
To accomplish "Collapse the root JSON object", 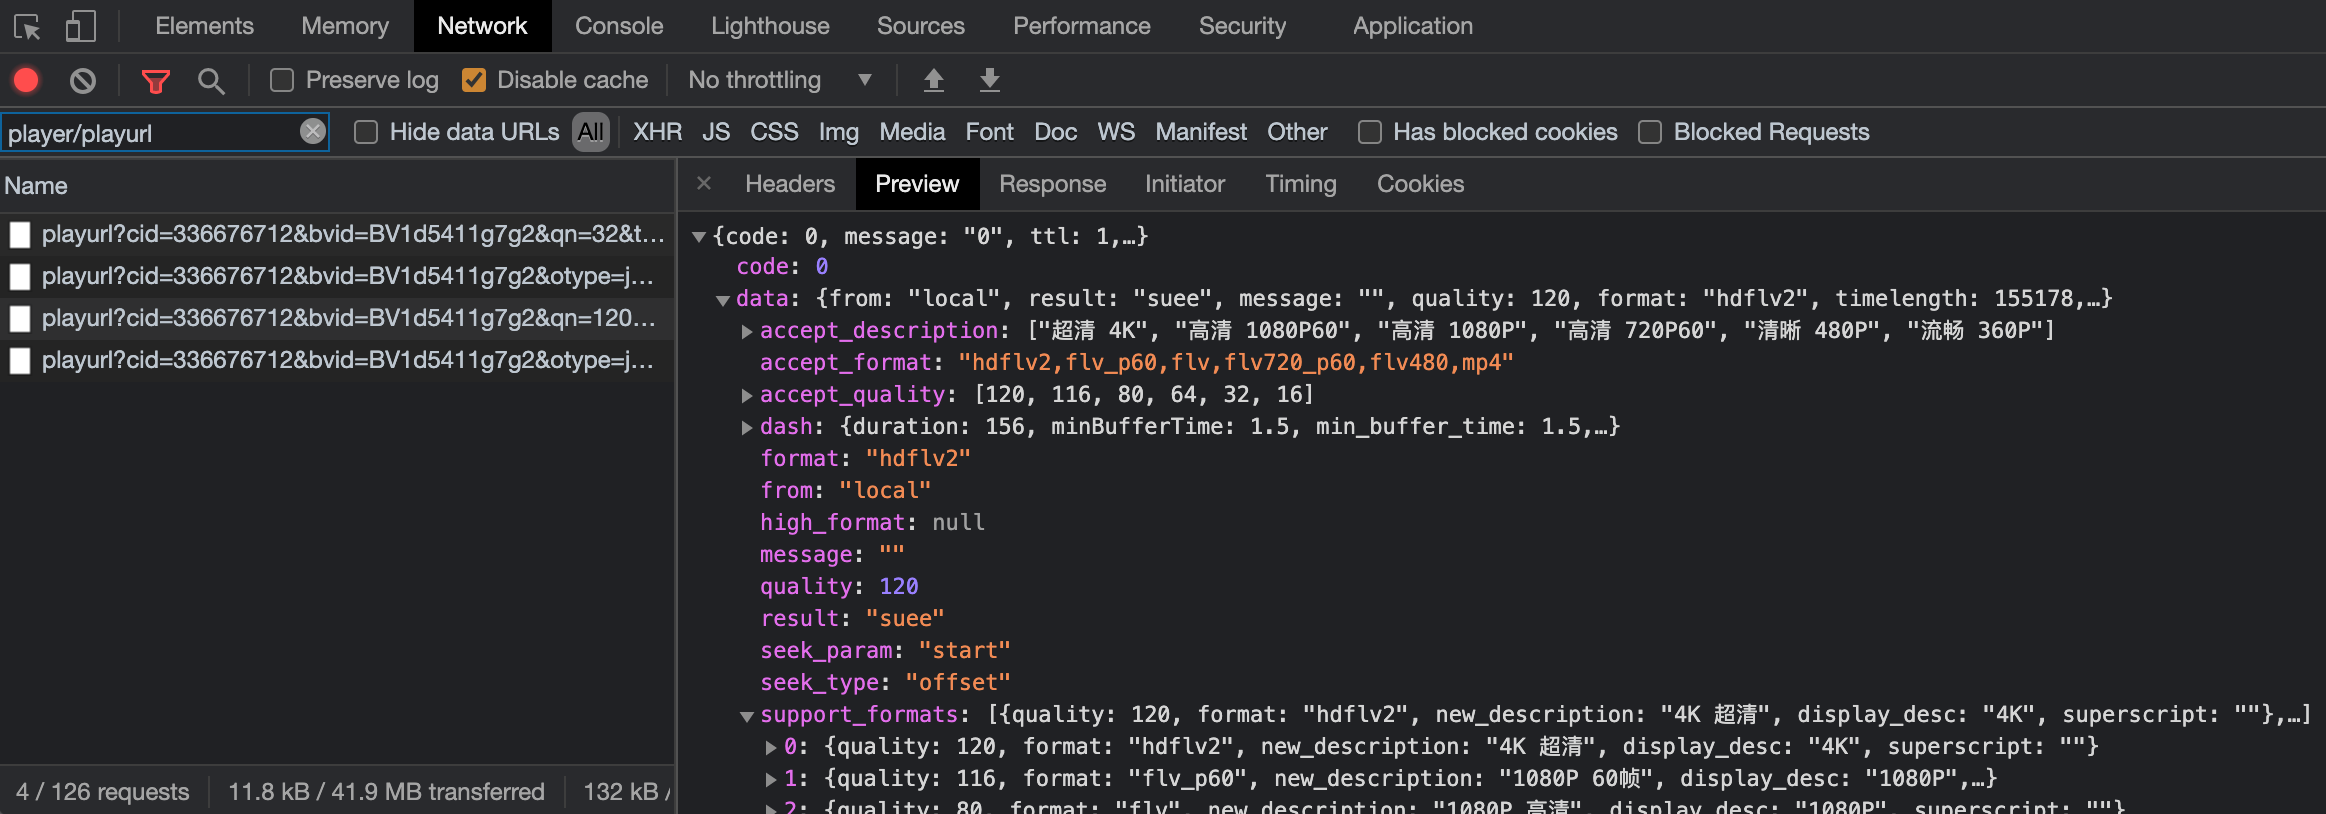I will pyautogui.click(x=699, y=237).
